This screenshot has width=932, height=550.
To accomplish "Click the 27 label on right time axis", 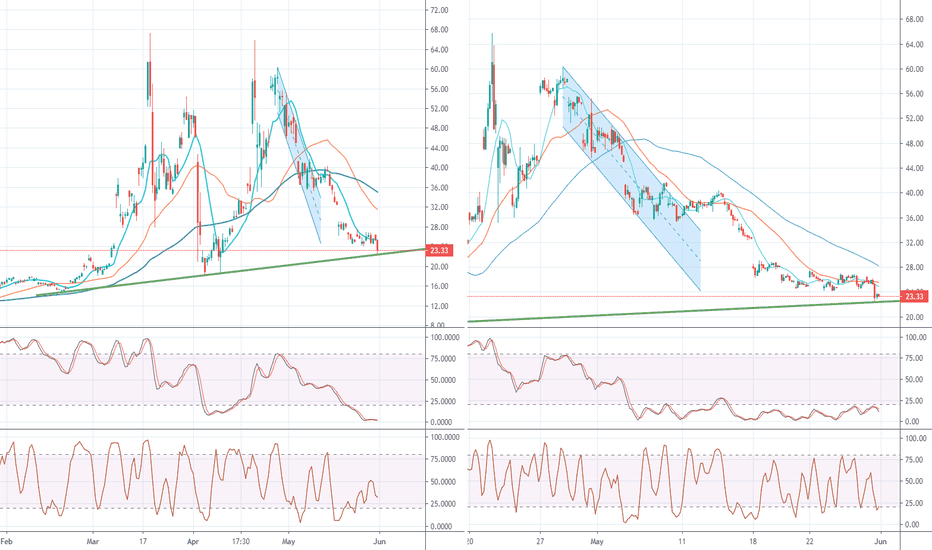I will click(540, 542).
